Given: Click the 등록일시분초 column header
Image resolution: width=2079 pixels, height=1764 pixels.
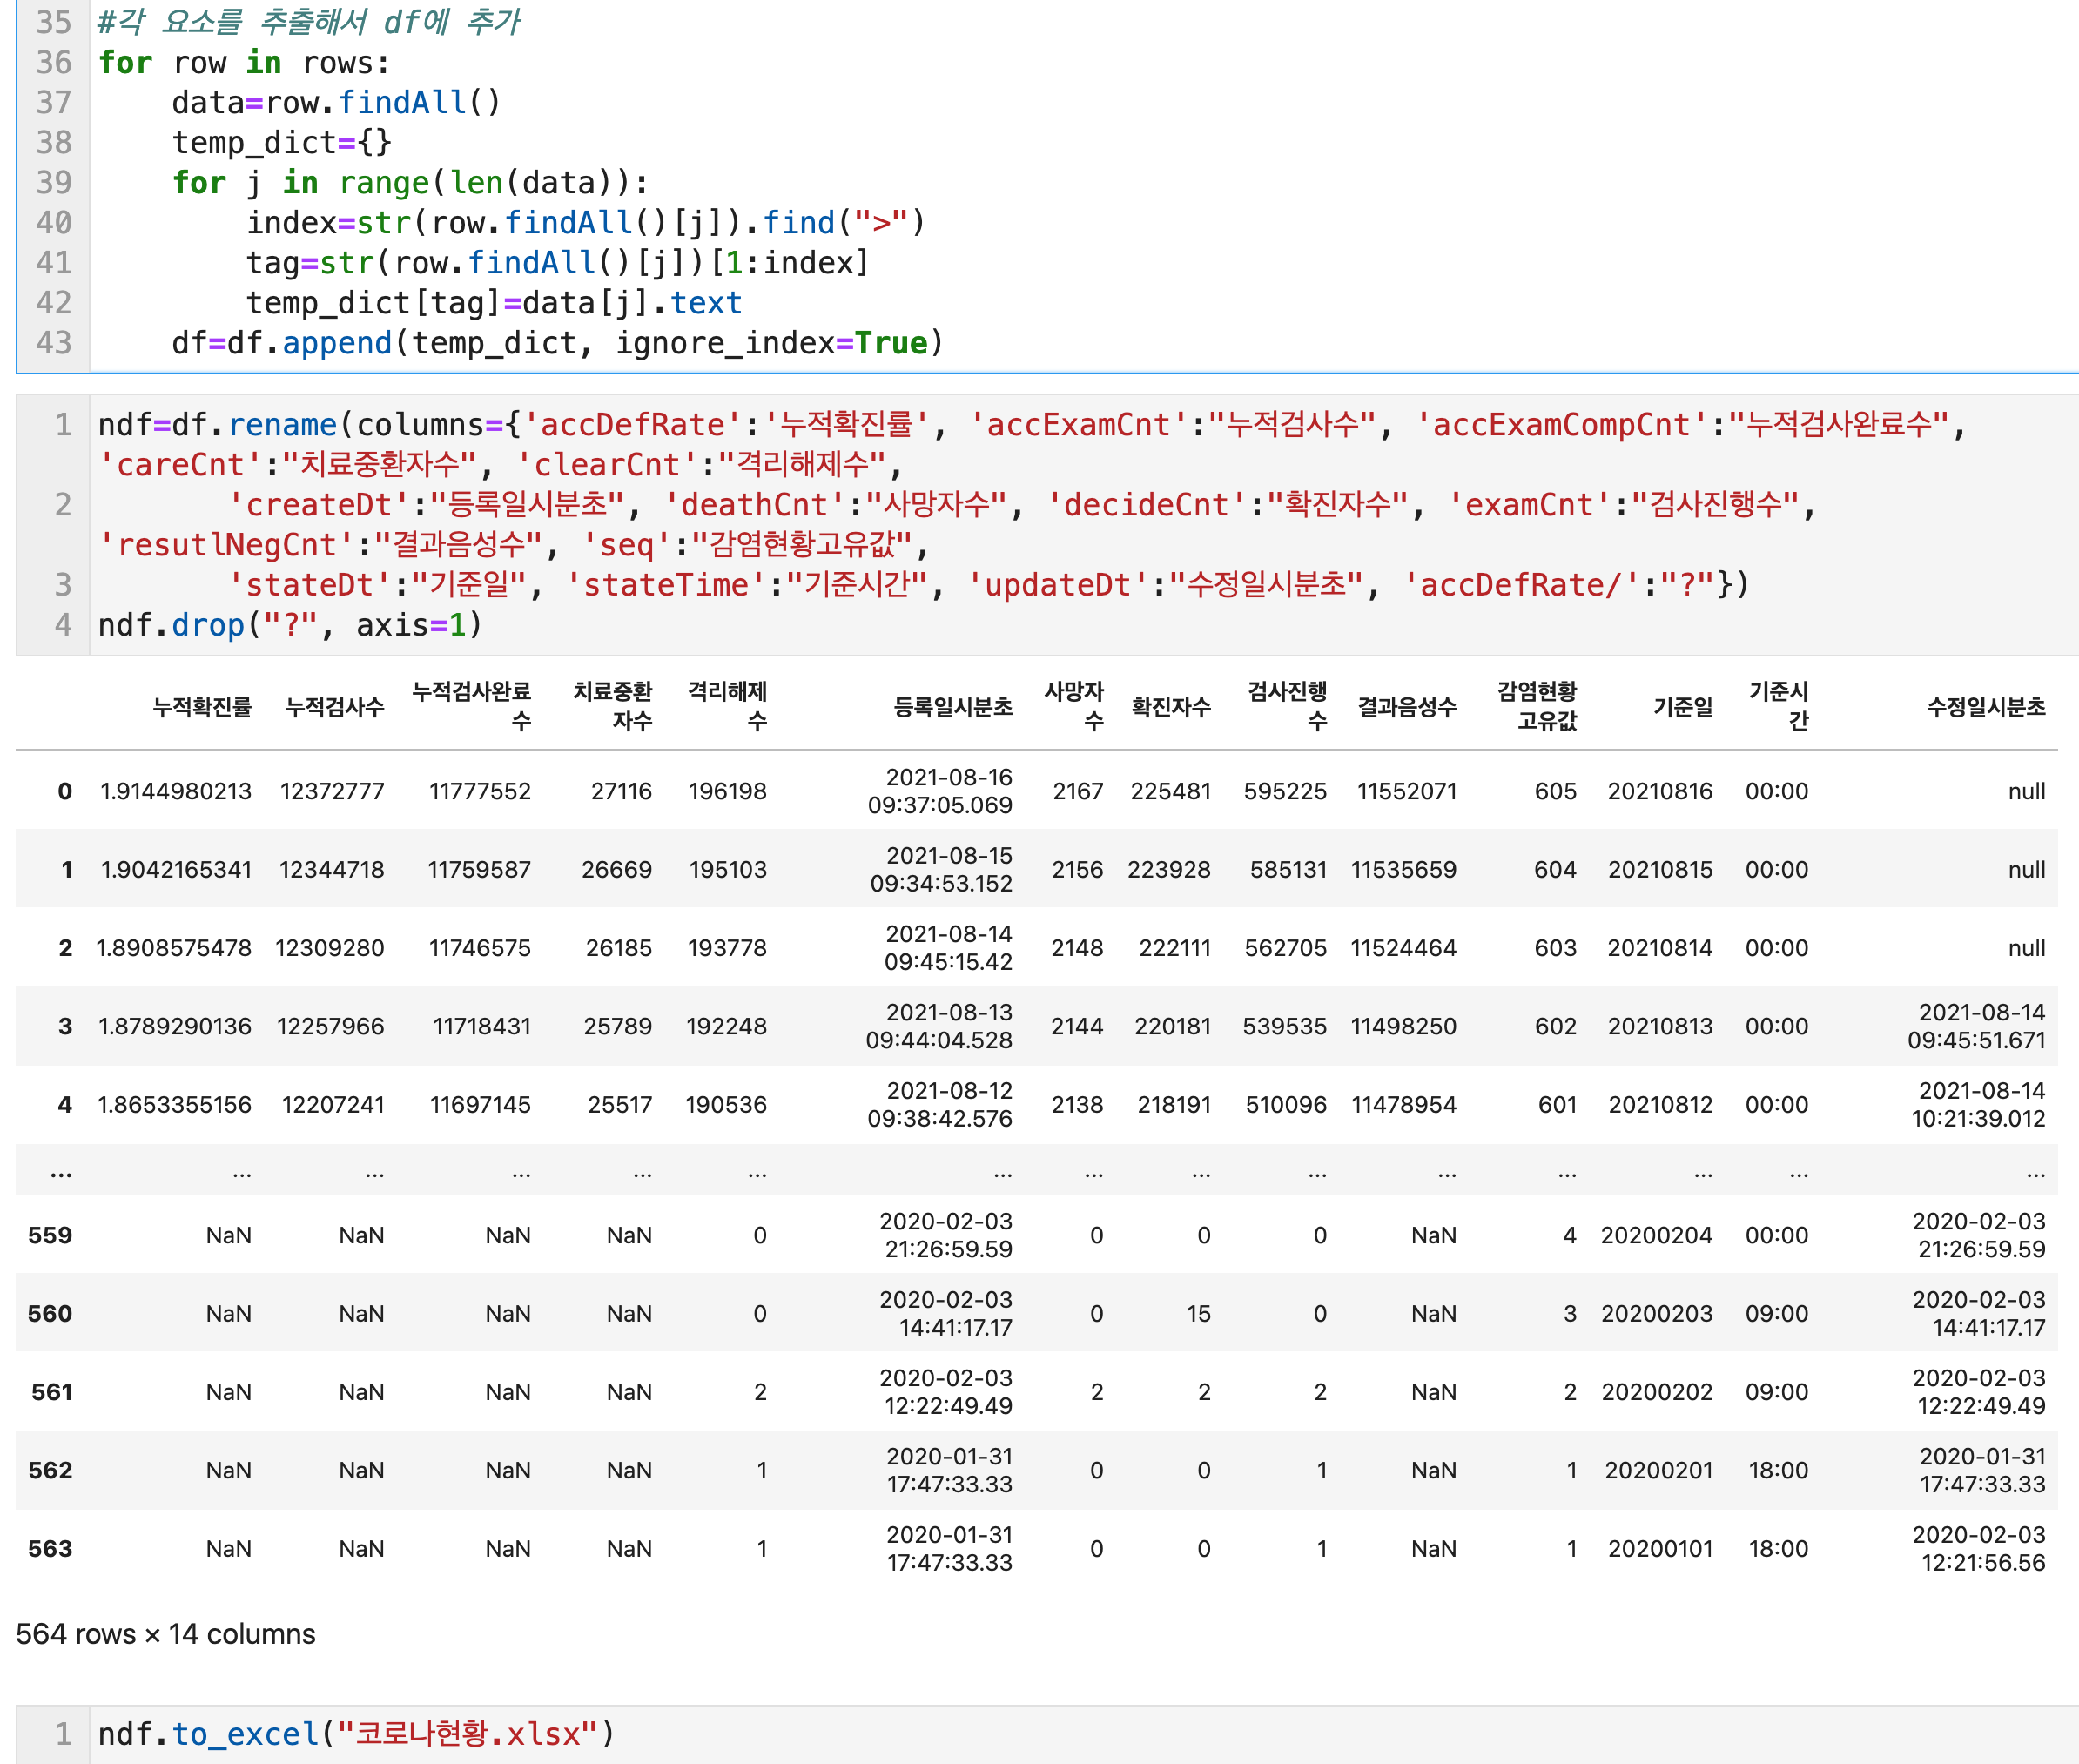Looking at the screenshot, I should [x=952, y=707].
